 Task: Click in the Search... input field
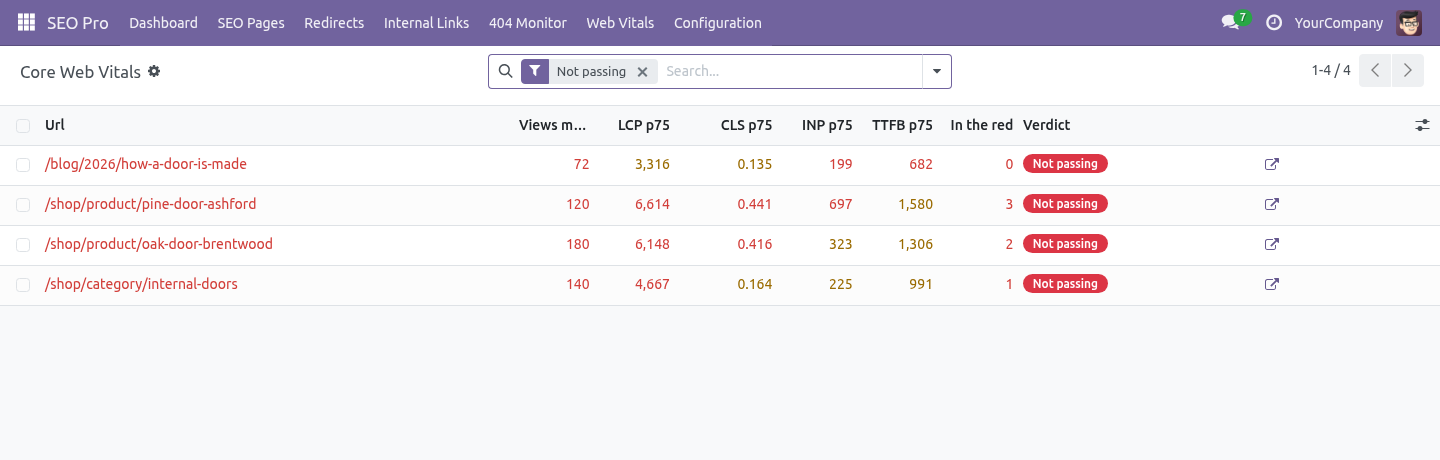790,71
